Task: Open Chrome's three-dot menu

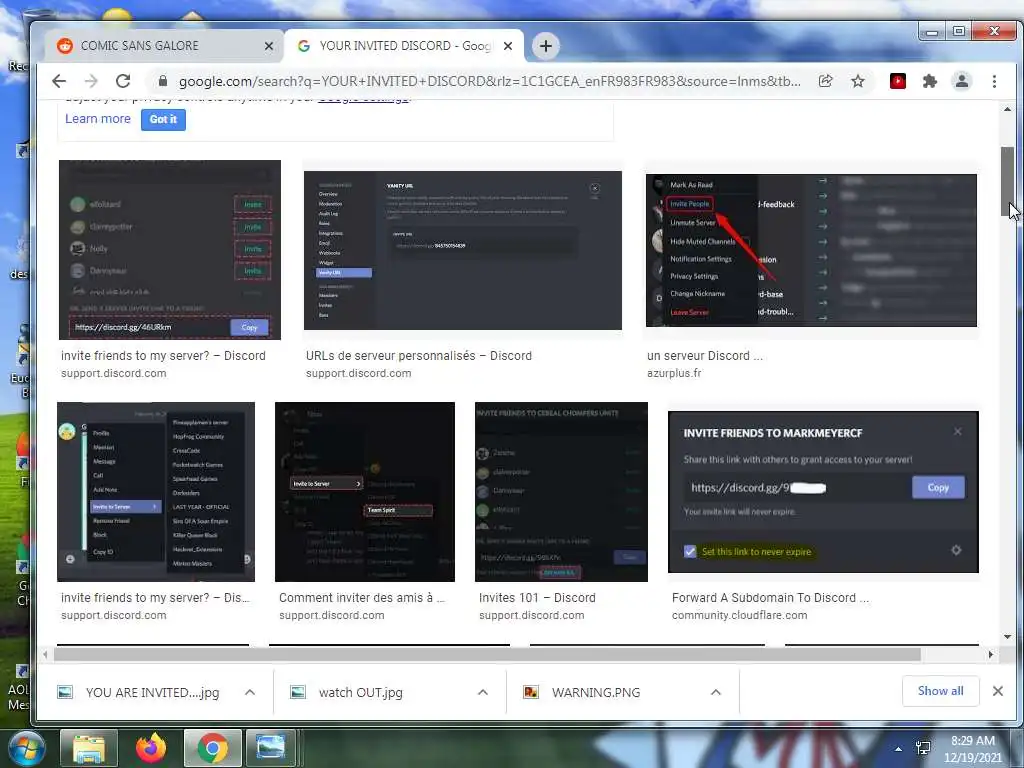Action: click(994, 81)
